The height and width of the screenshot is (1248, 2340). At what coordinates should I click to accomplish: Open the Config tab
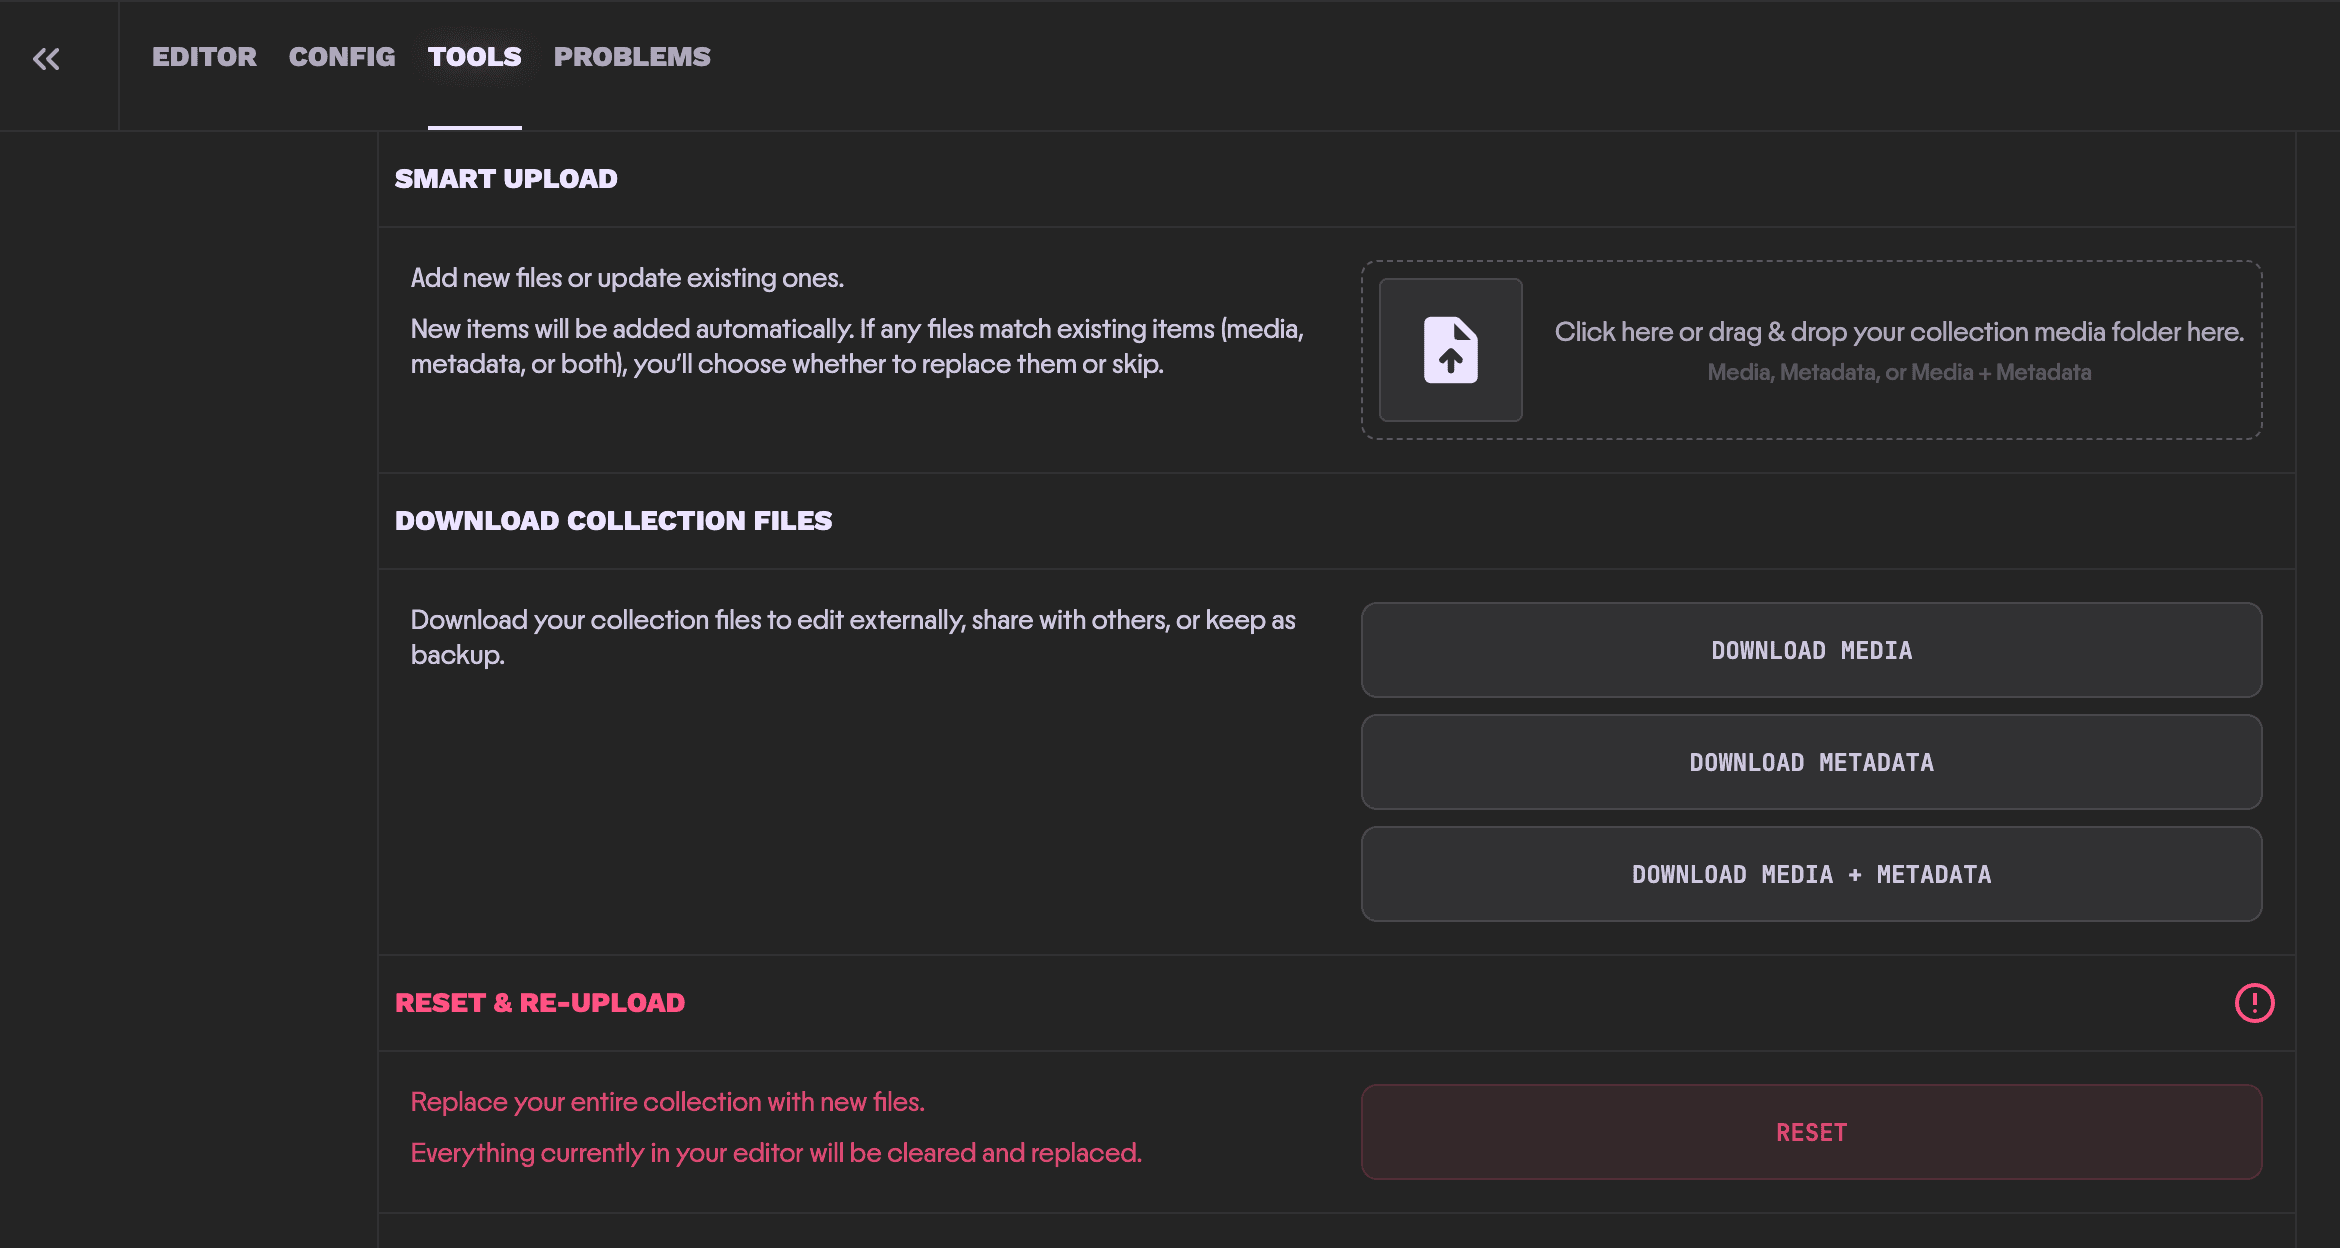point(340,57)
